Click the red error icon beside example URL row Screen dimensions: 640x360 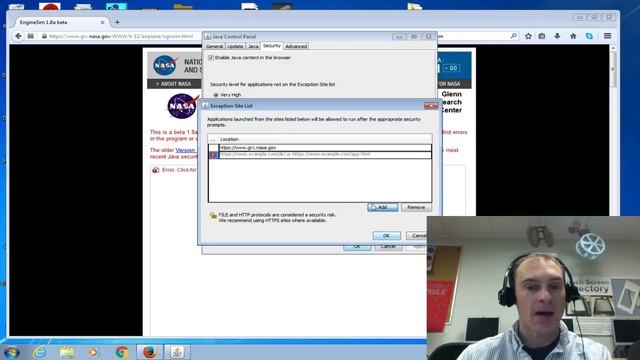tap(213, 155)
